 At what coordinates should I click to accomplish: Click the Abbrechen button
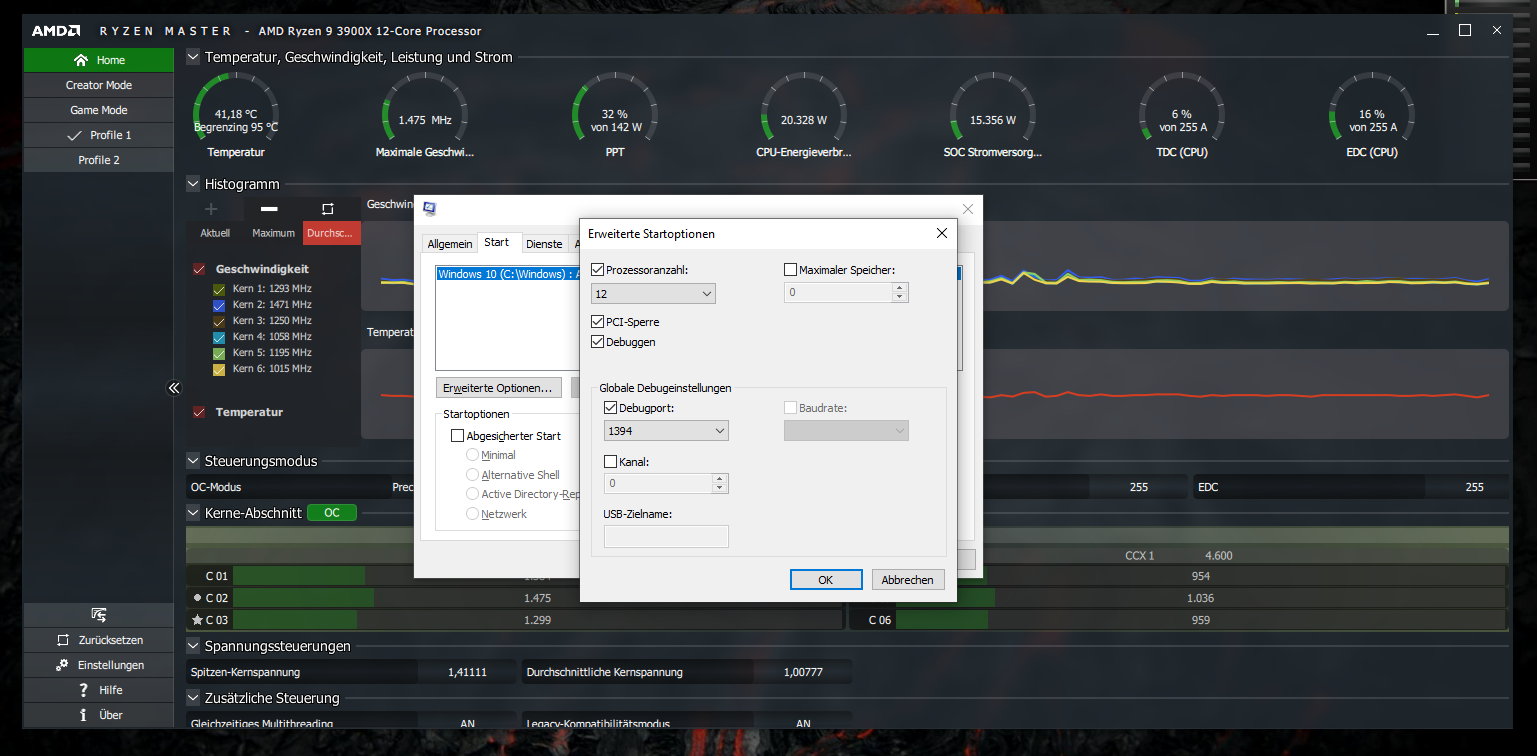click(908, 580)
